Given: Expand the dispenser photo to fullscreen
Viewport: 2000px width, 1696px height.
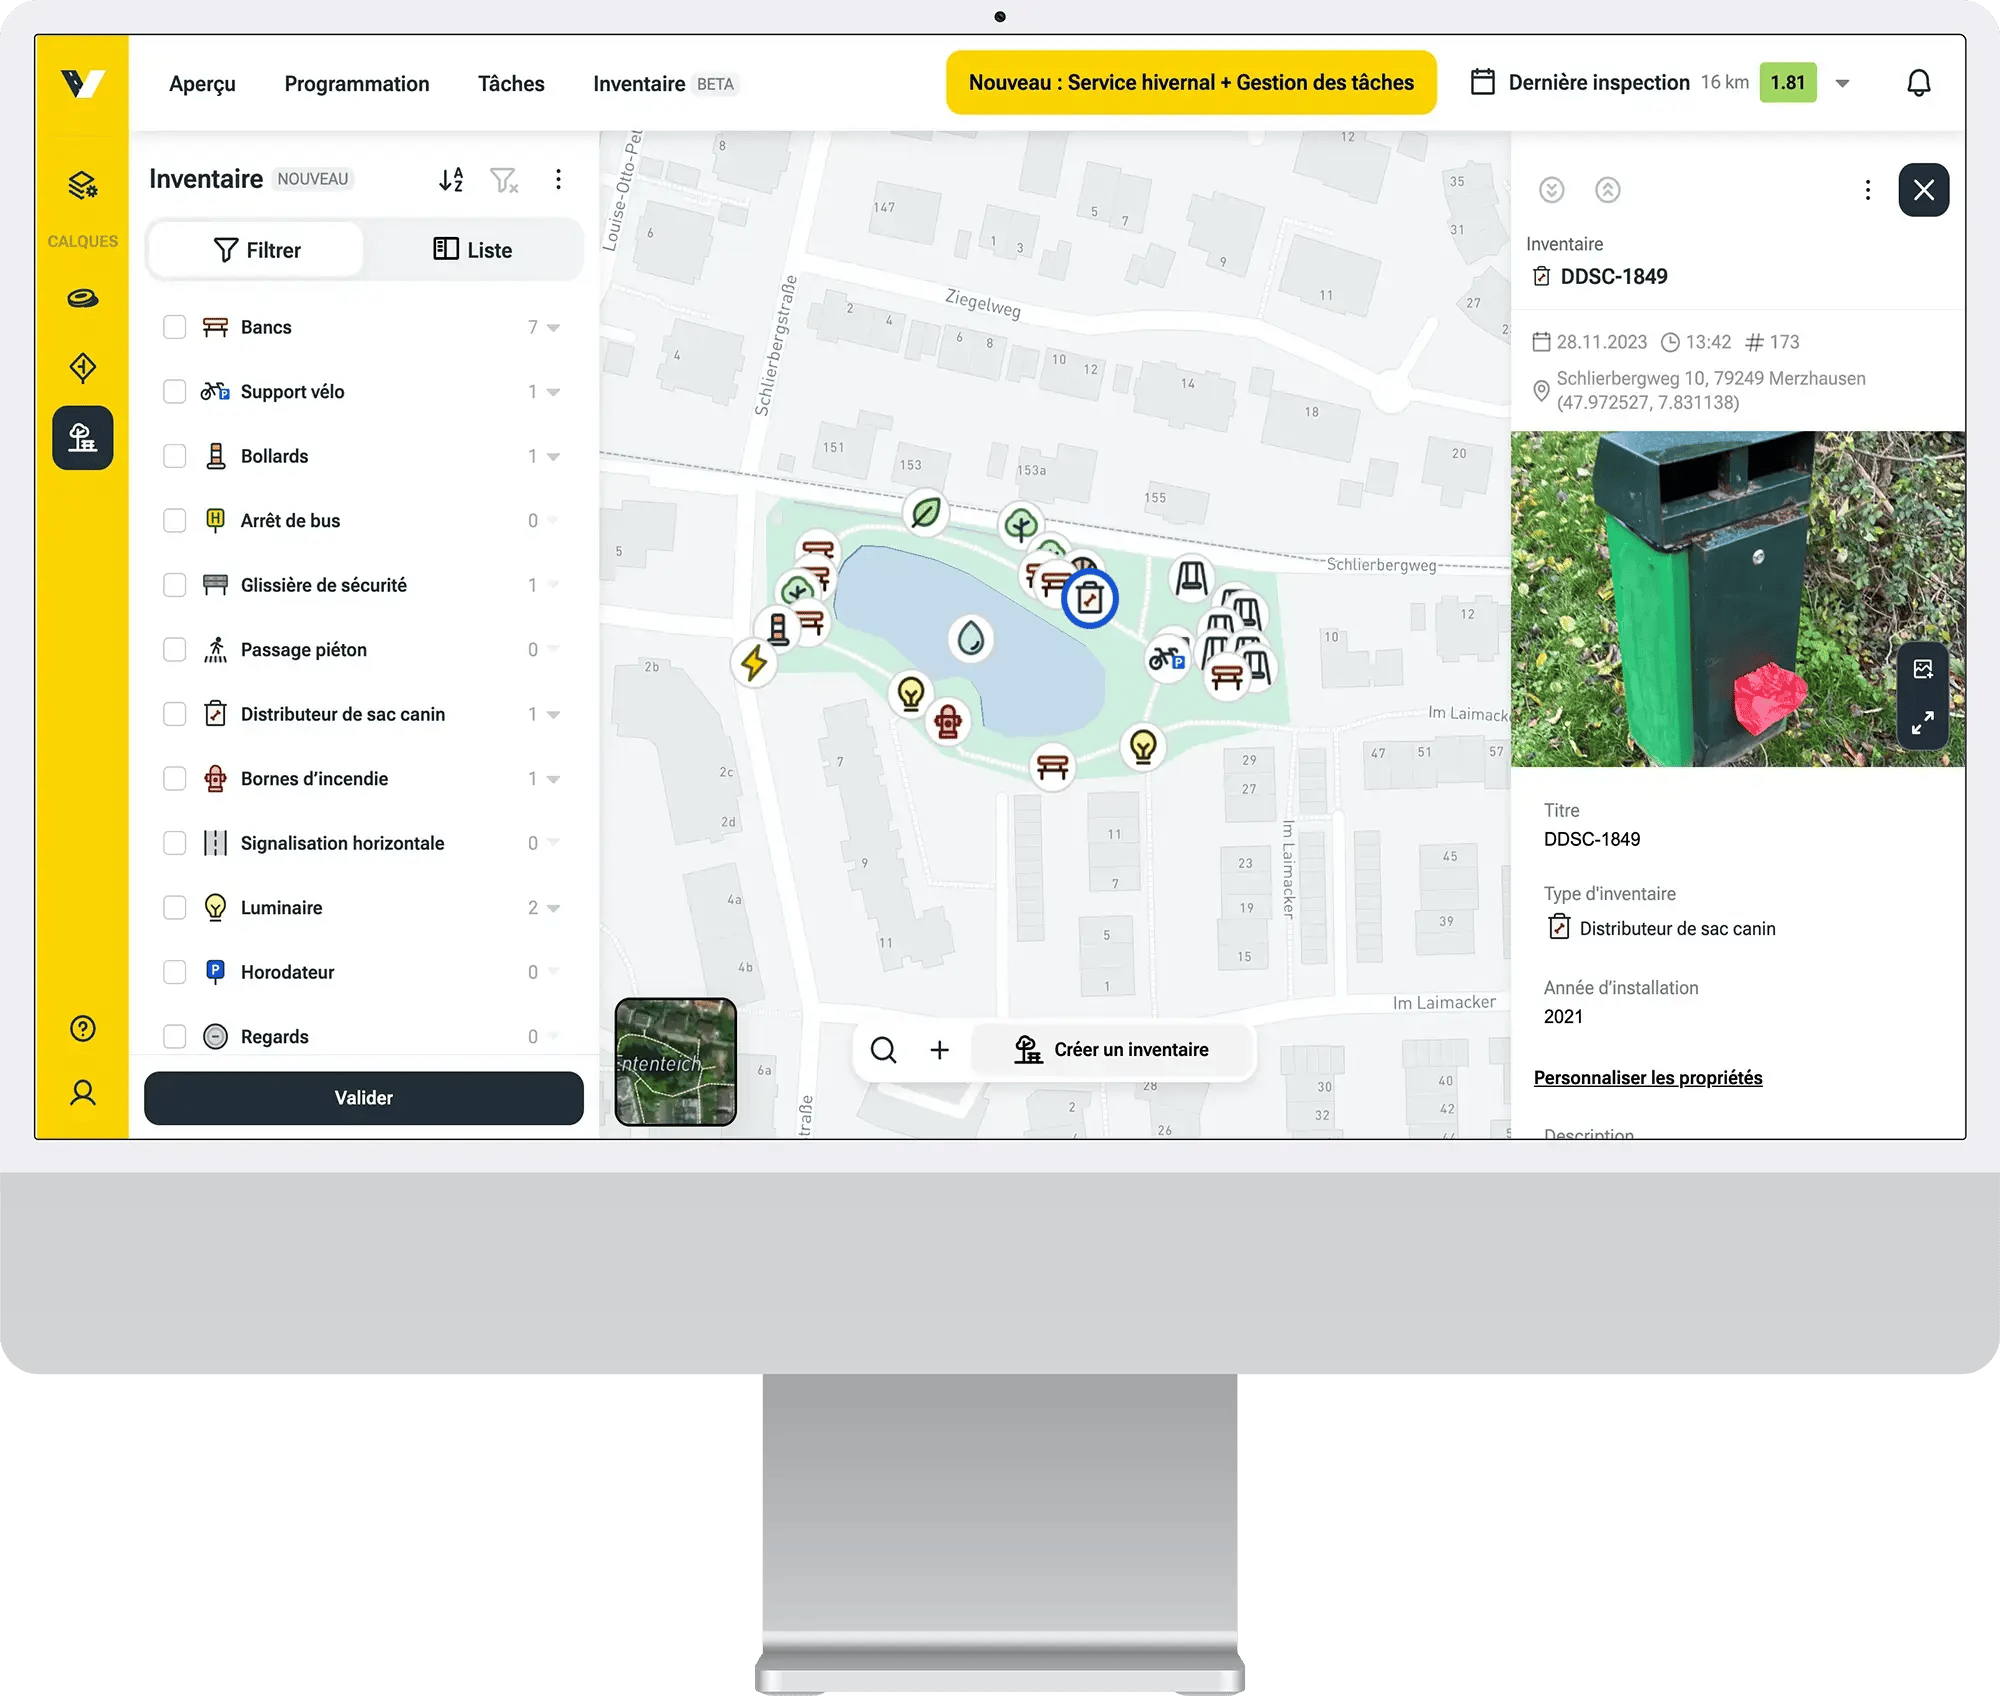Looking at the screenshot, I should click(1921, 722).
